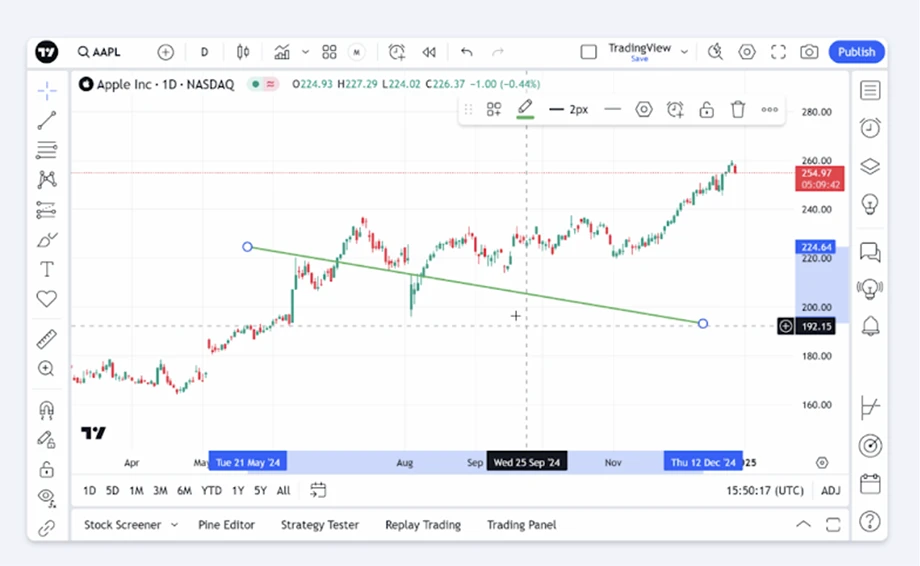Screen dimensions: 920x566
Task: Change the D chart interval
Action: [x=204, y=52]
